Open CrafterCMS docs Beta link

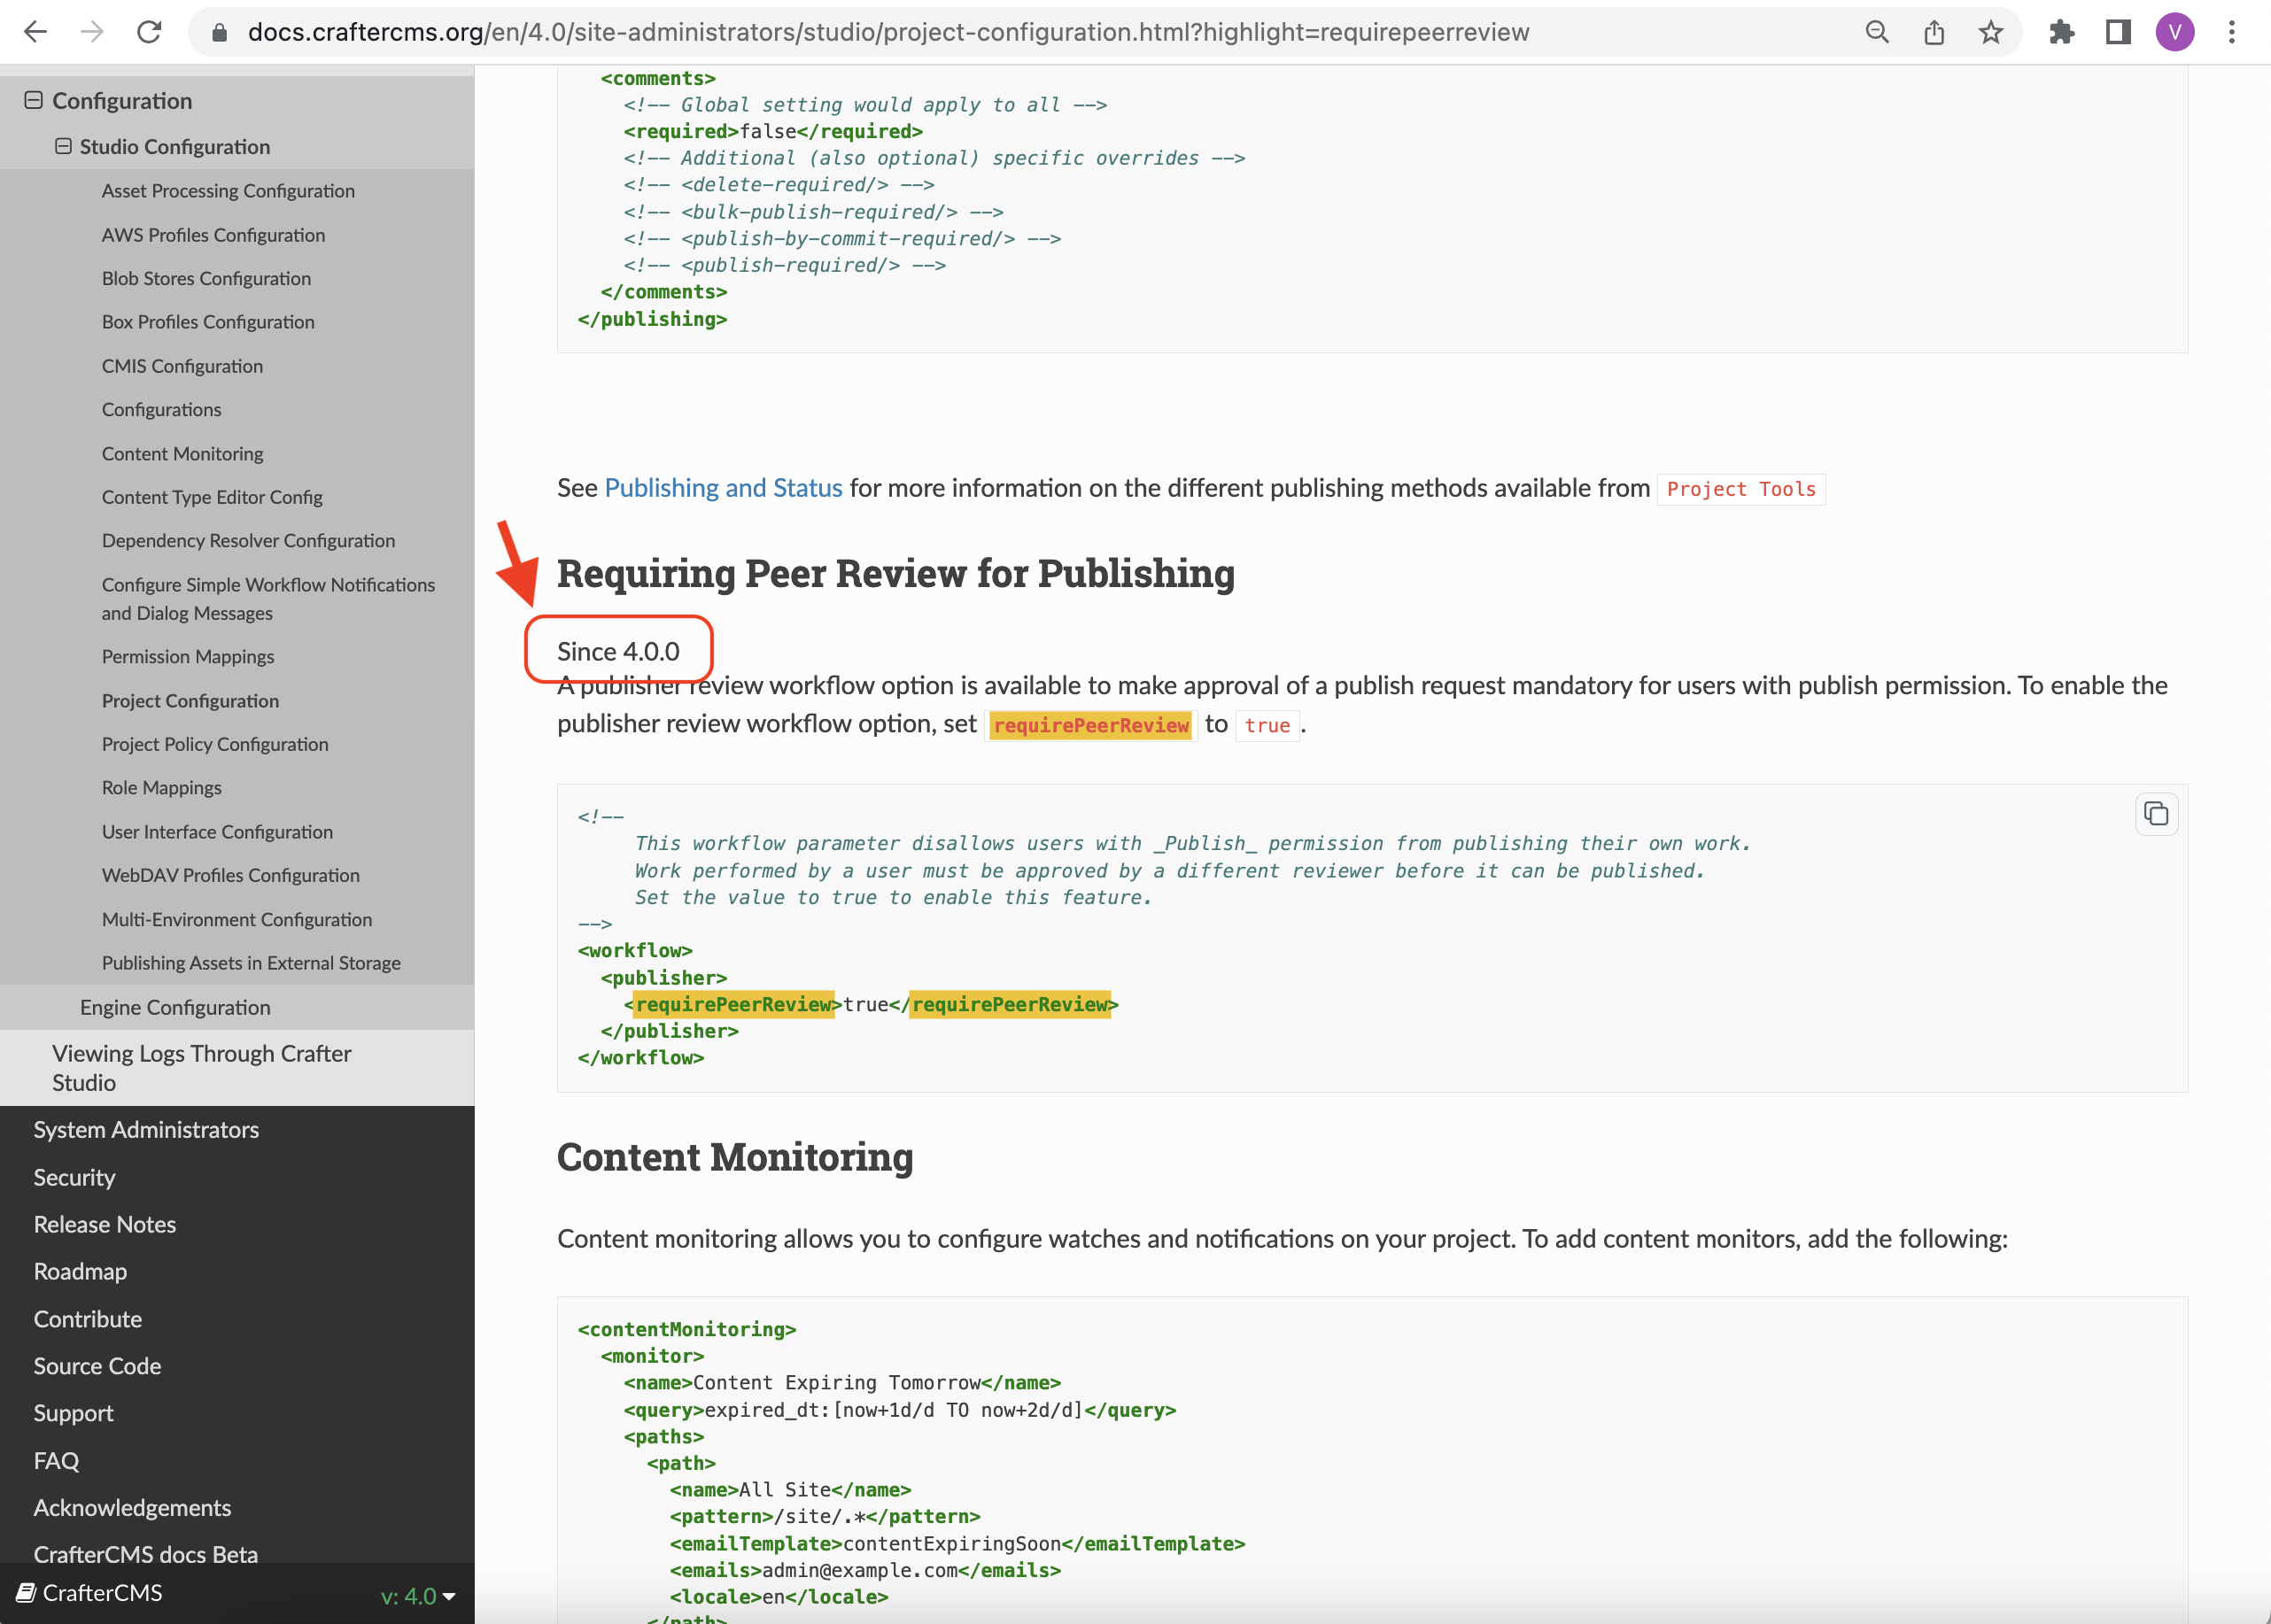[x=146, y=1555]
